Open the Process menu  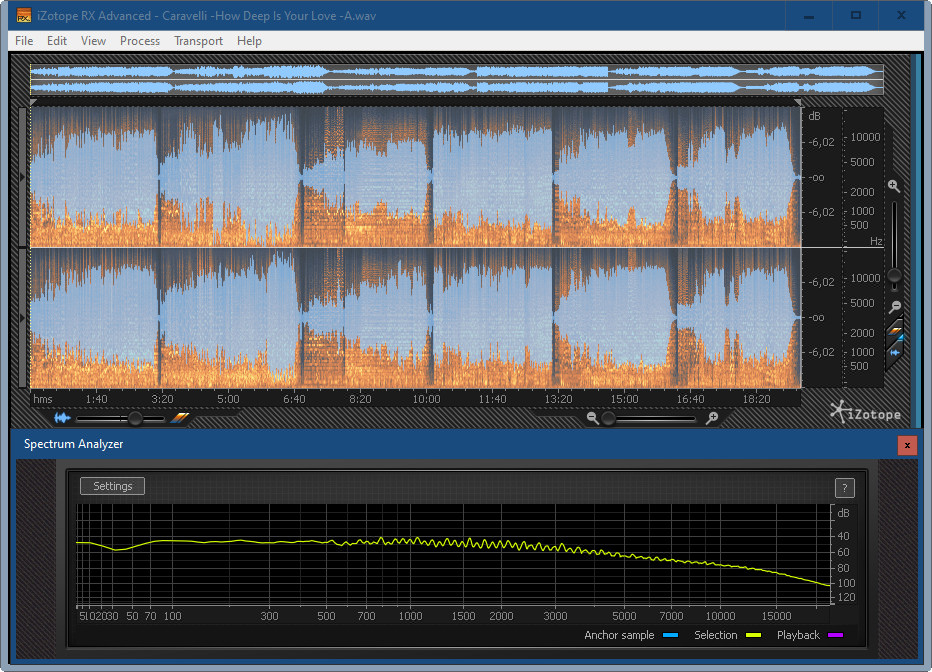(140, 41)
